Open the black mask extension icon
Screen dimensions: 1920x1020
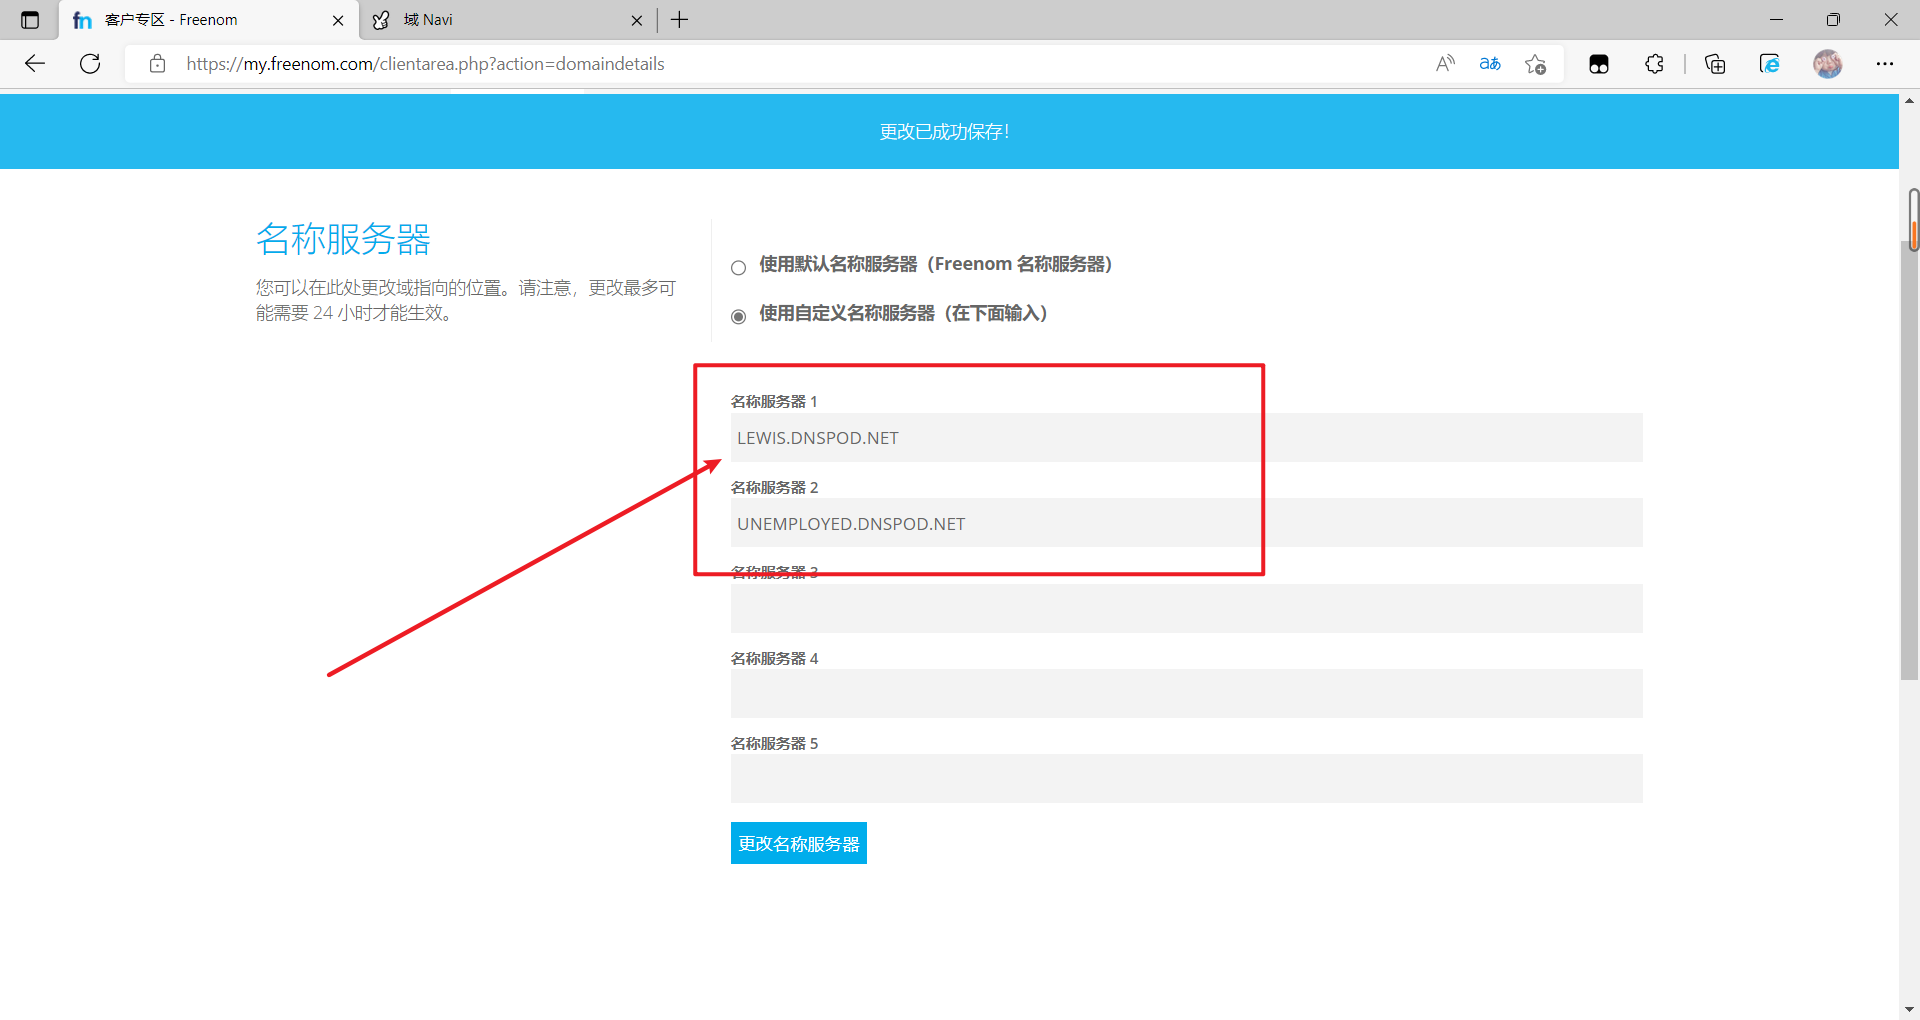(1599, 64)
